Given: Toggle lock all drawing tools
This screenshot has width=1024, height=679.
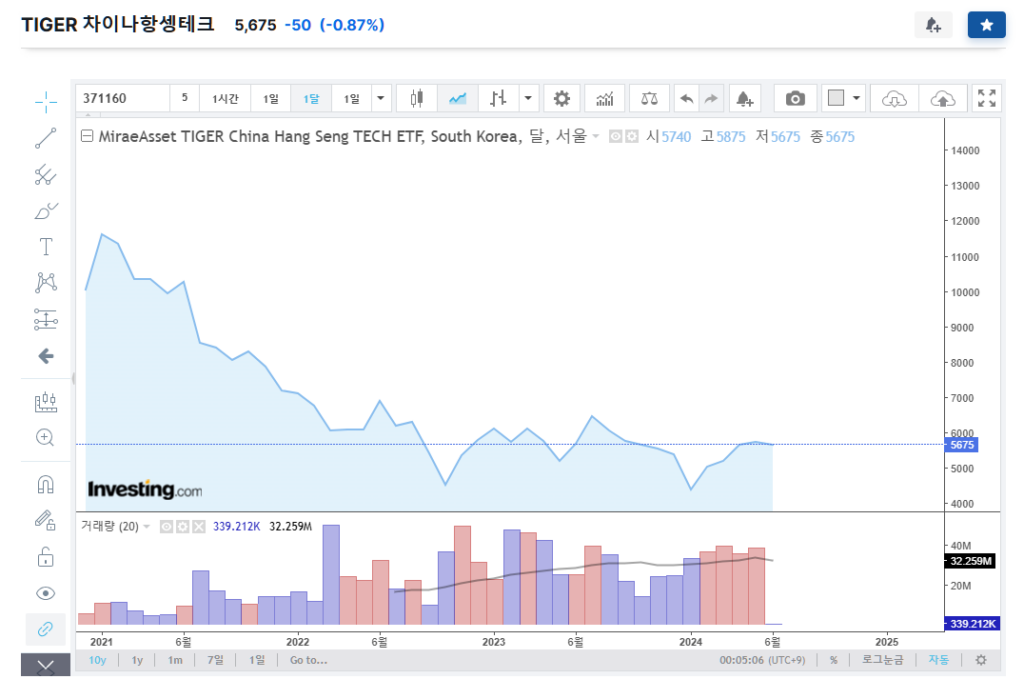Looking at the screenshot, I should 46,557.
